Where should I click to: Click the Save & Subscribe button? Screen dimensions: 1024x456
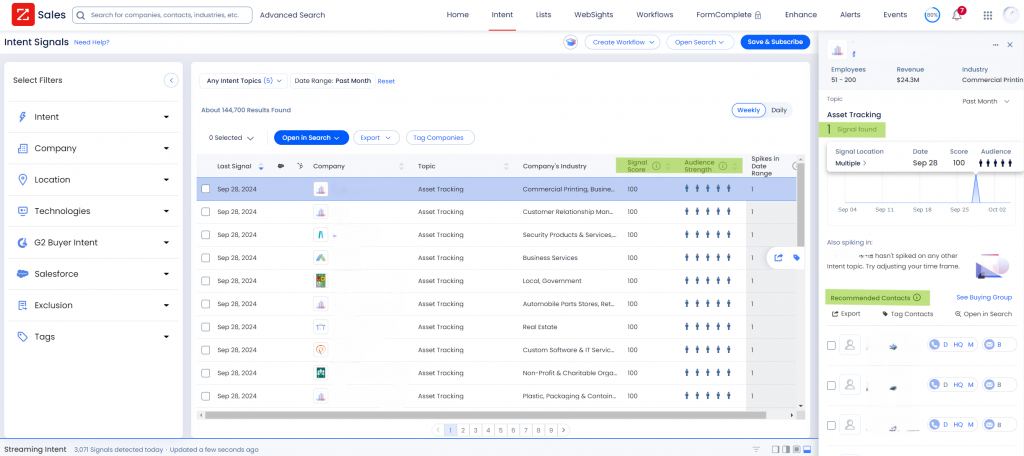774,42
